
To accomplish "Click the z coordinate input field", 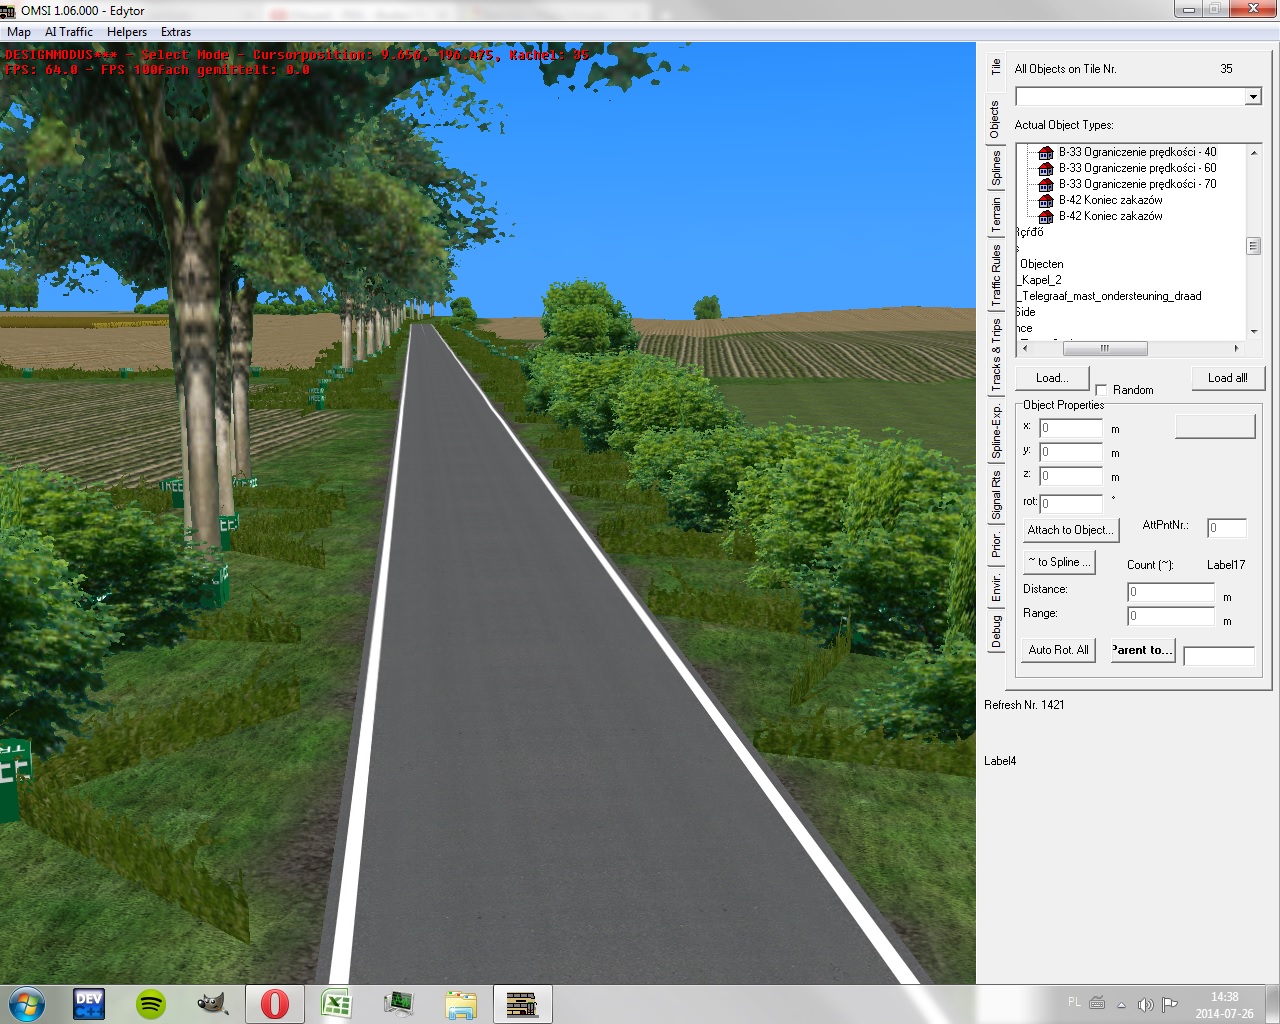I will pyautogui.click(x=1071, y=476).
